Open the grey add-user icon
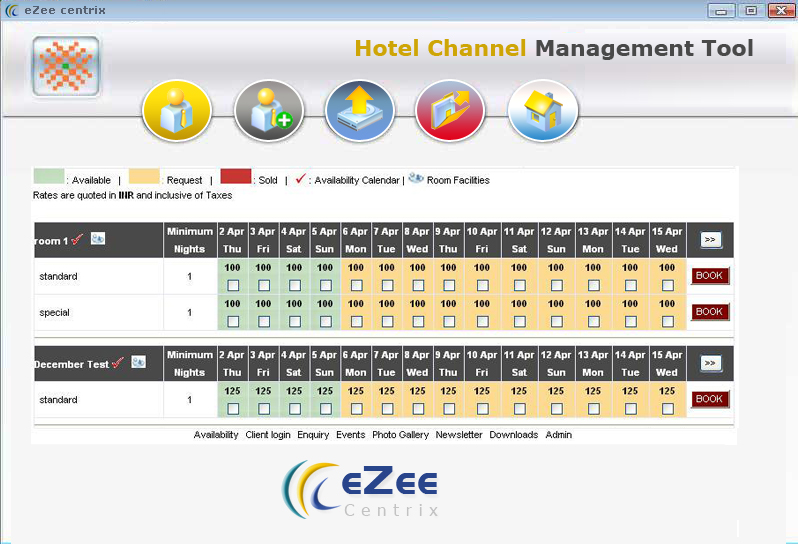This screenshot has width=798, height=544. (x=269, y=111)
